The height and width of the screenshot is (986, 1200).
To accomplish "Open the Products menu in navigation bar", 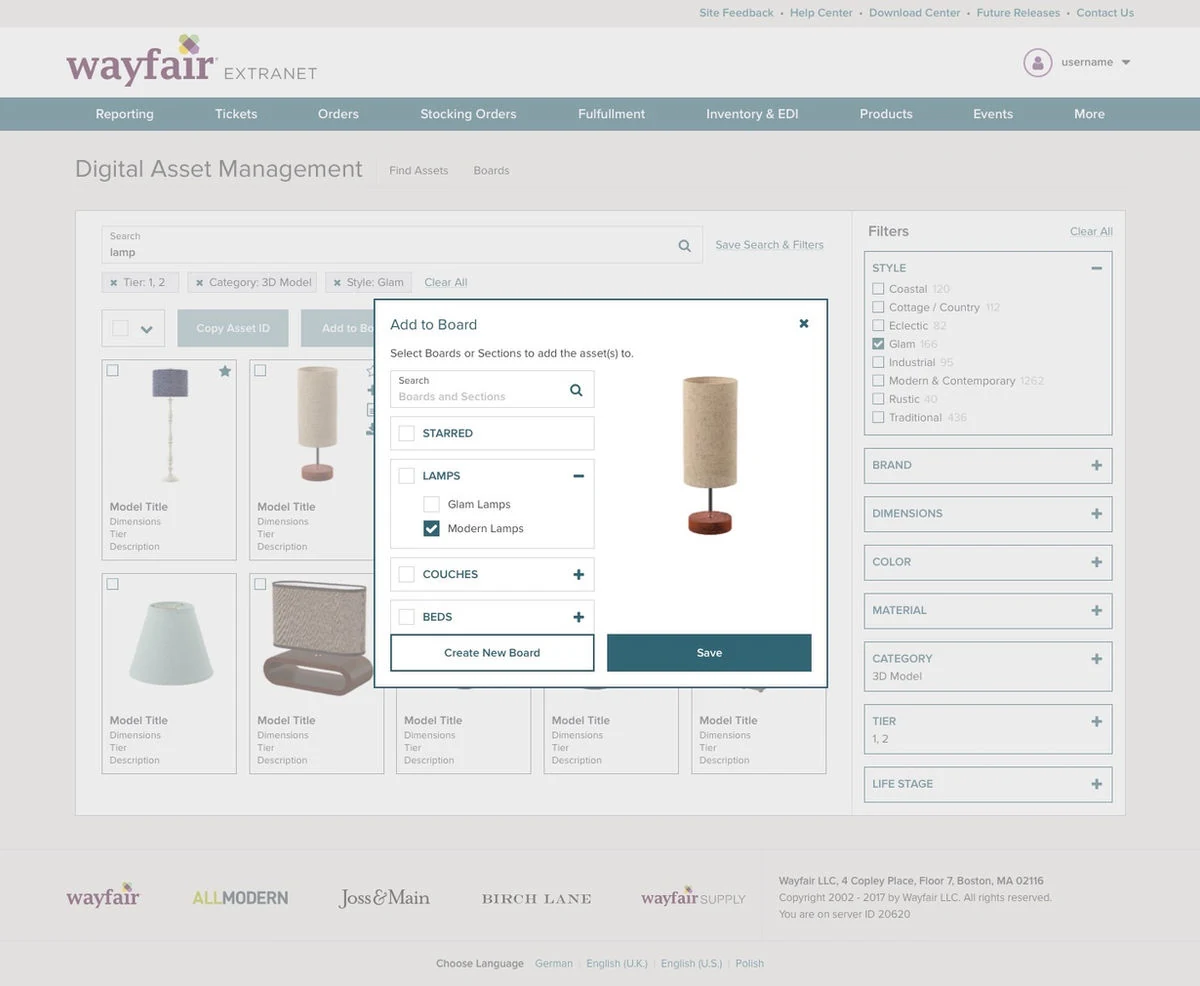I will pyautogui.click(x=886, y=114).
